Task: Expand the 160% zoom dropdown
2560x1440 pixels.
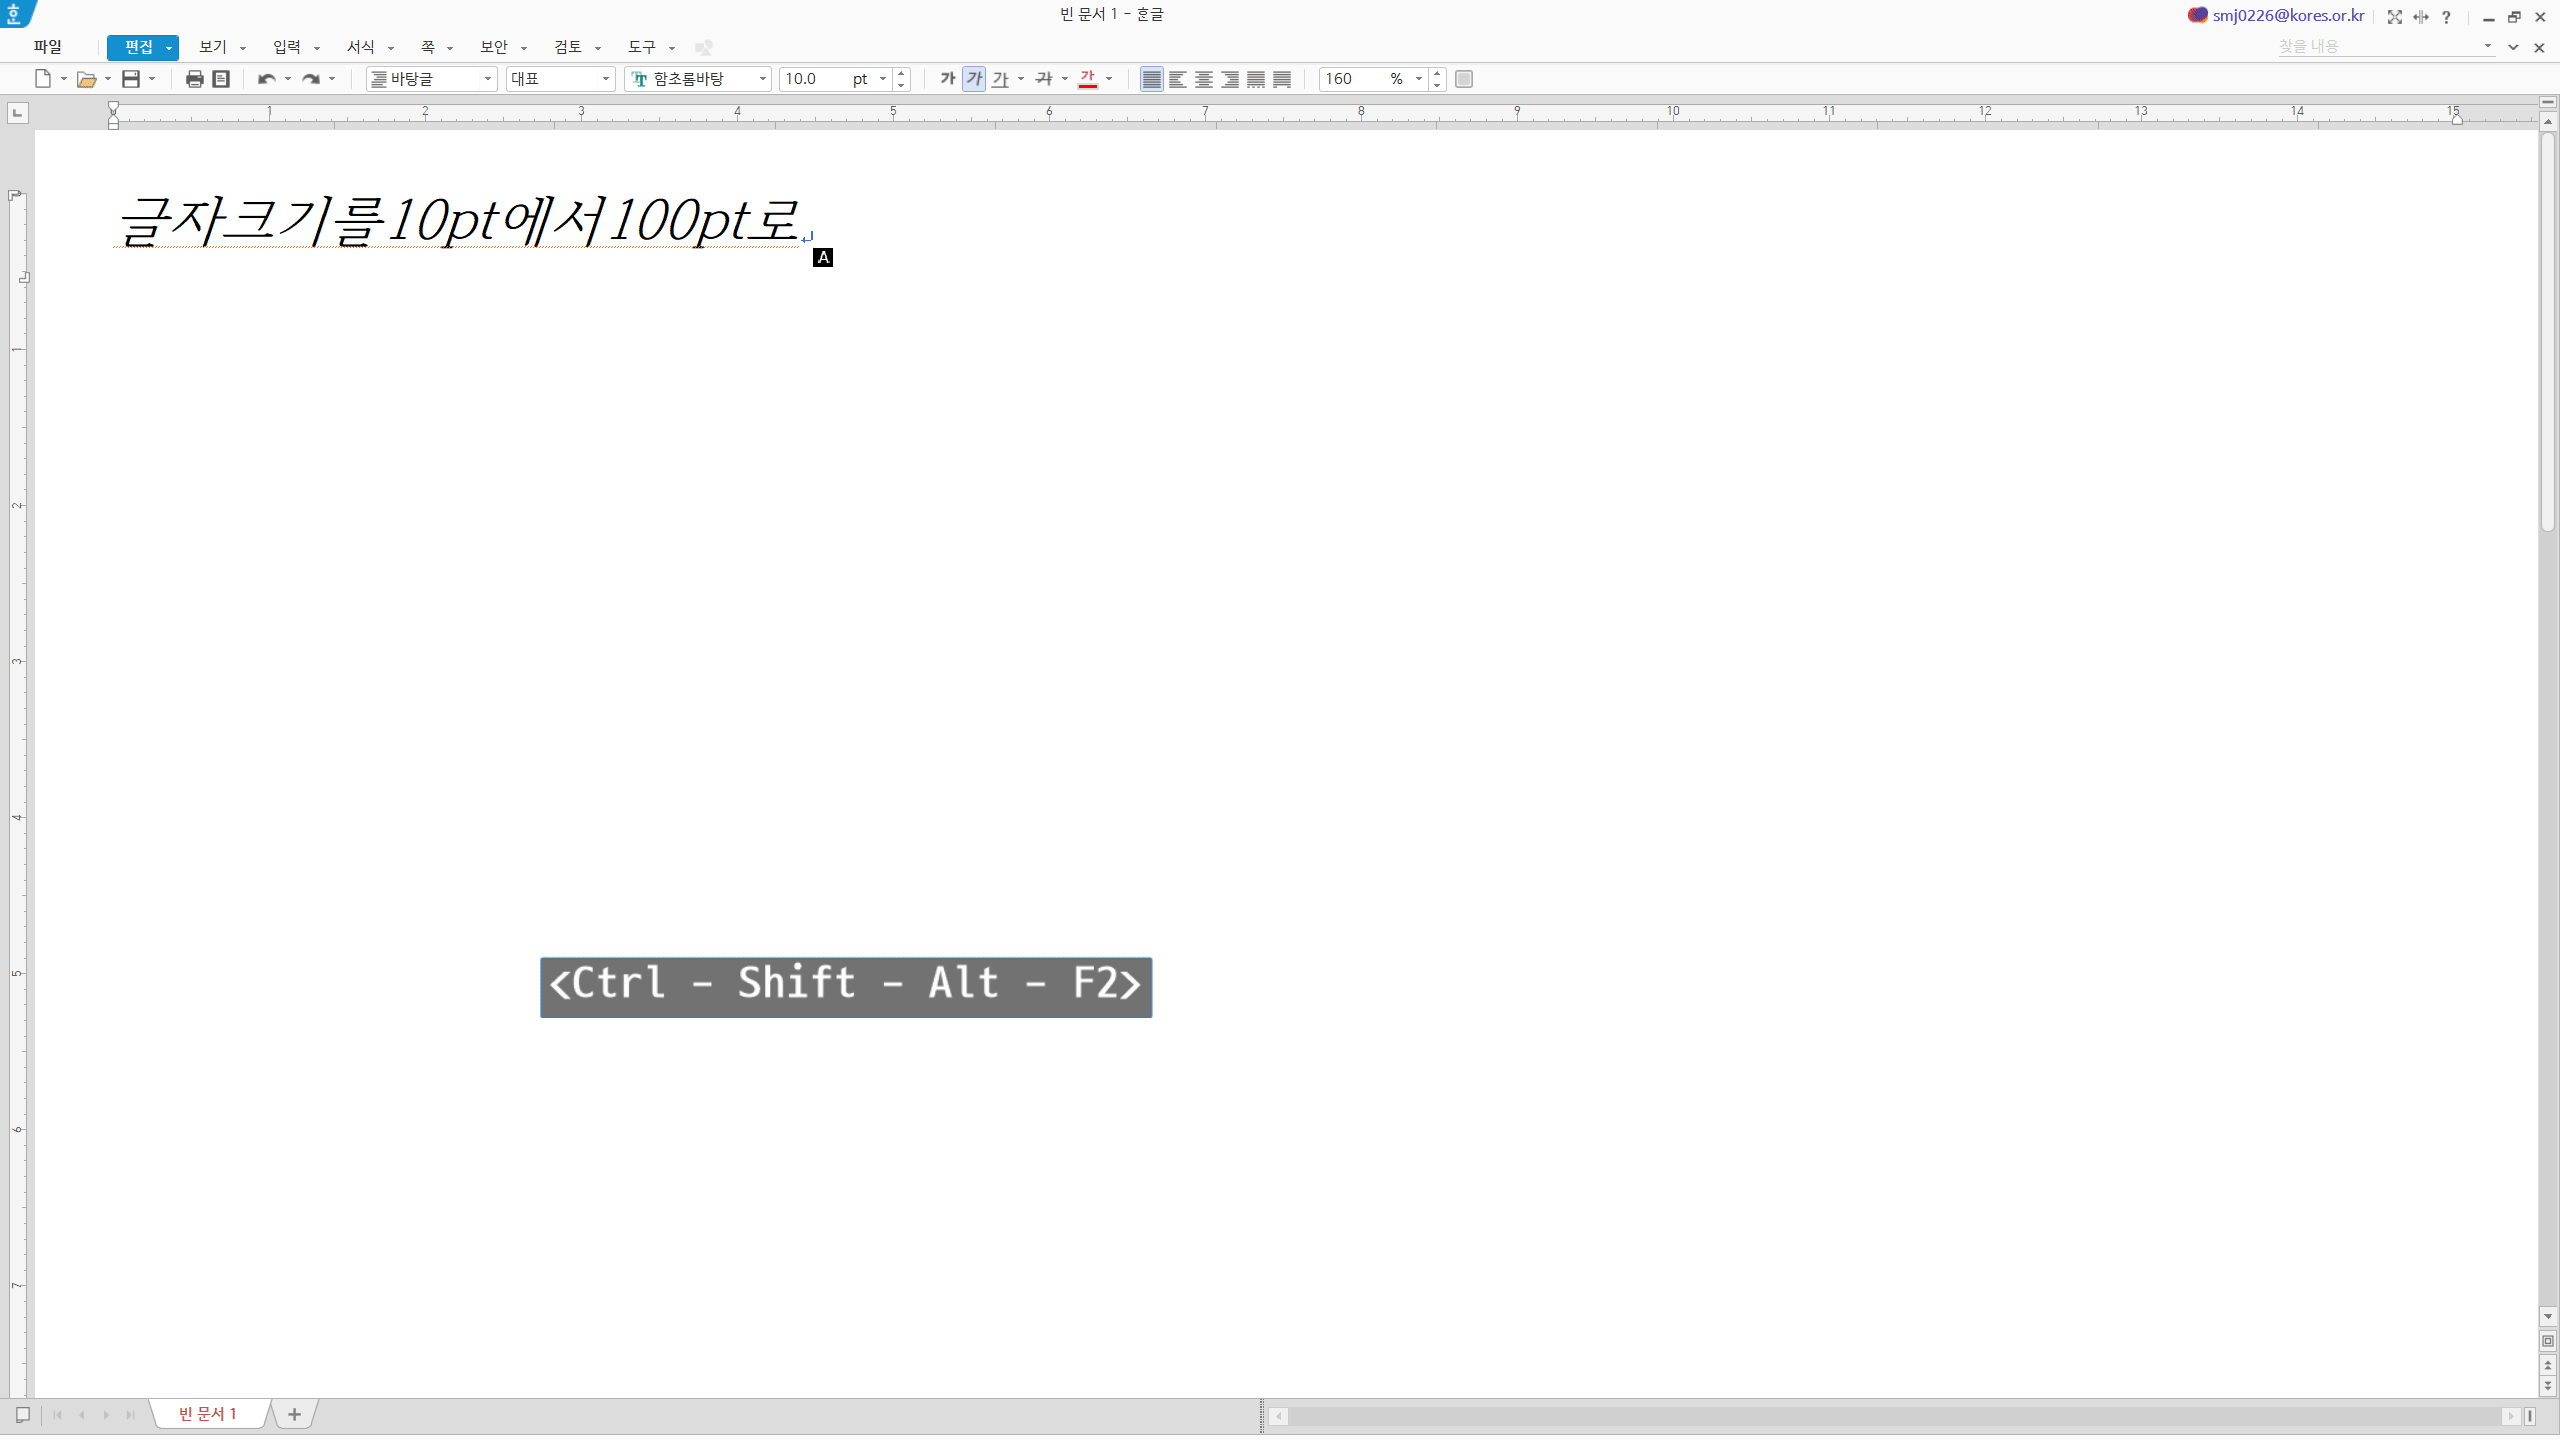Action: click(1418, 79)
